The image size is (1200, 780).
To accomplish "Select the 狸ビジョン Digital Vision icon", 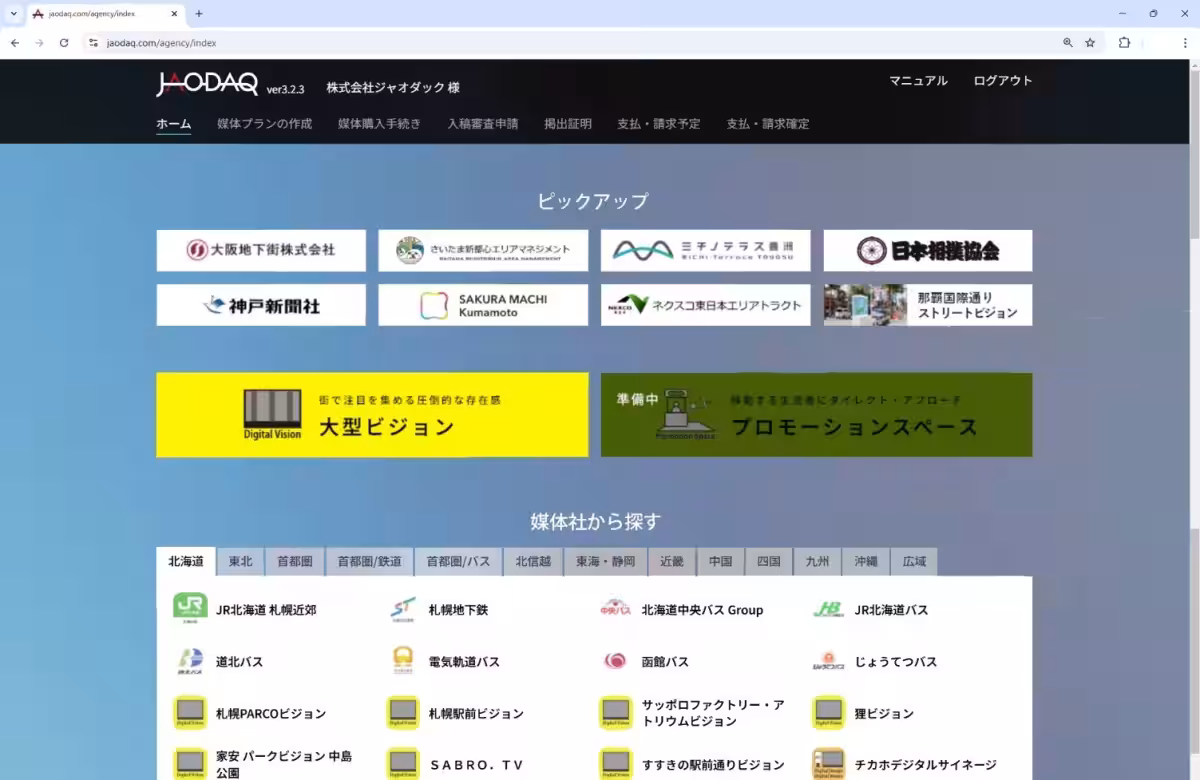I will (829, 712).
